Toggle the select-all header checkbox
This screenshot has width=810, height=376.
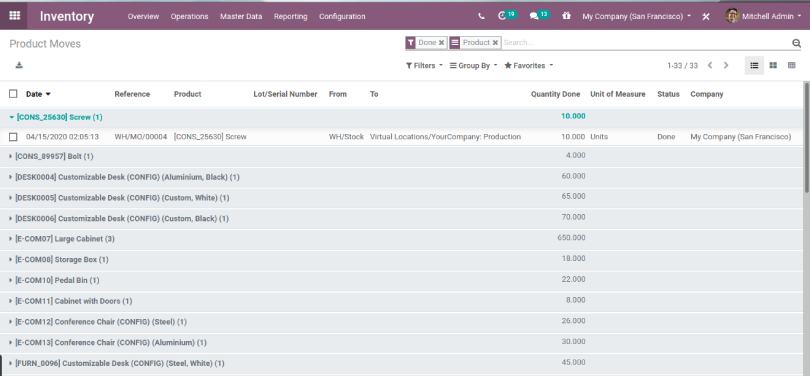click(x=13, y=94)
